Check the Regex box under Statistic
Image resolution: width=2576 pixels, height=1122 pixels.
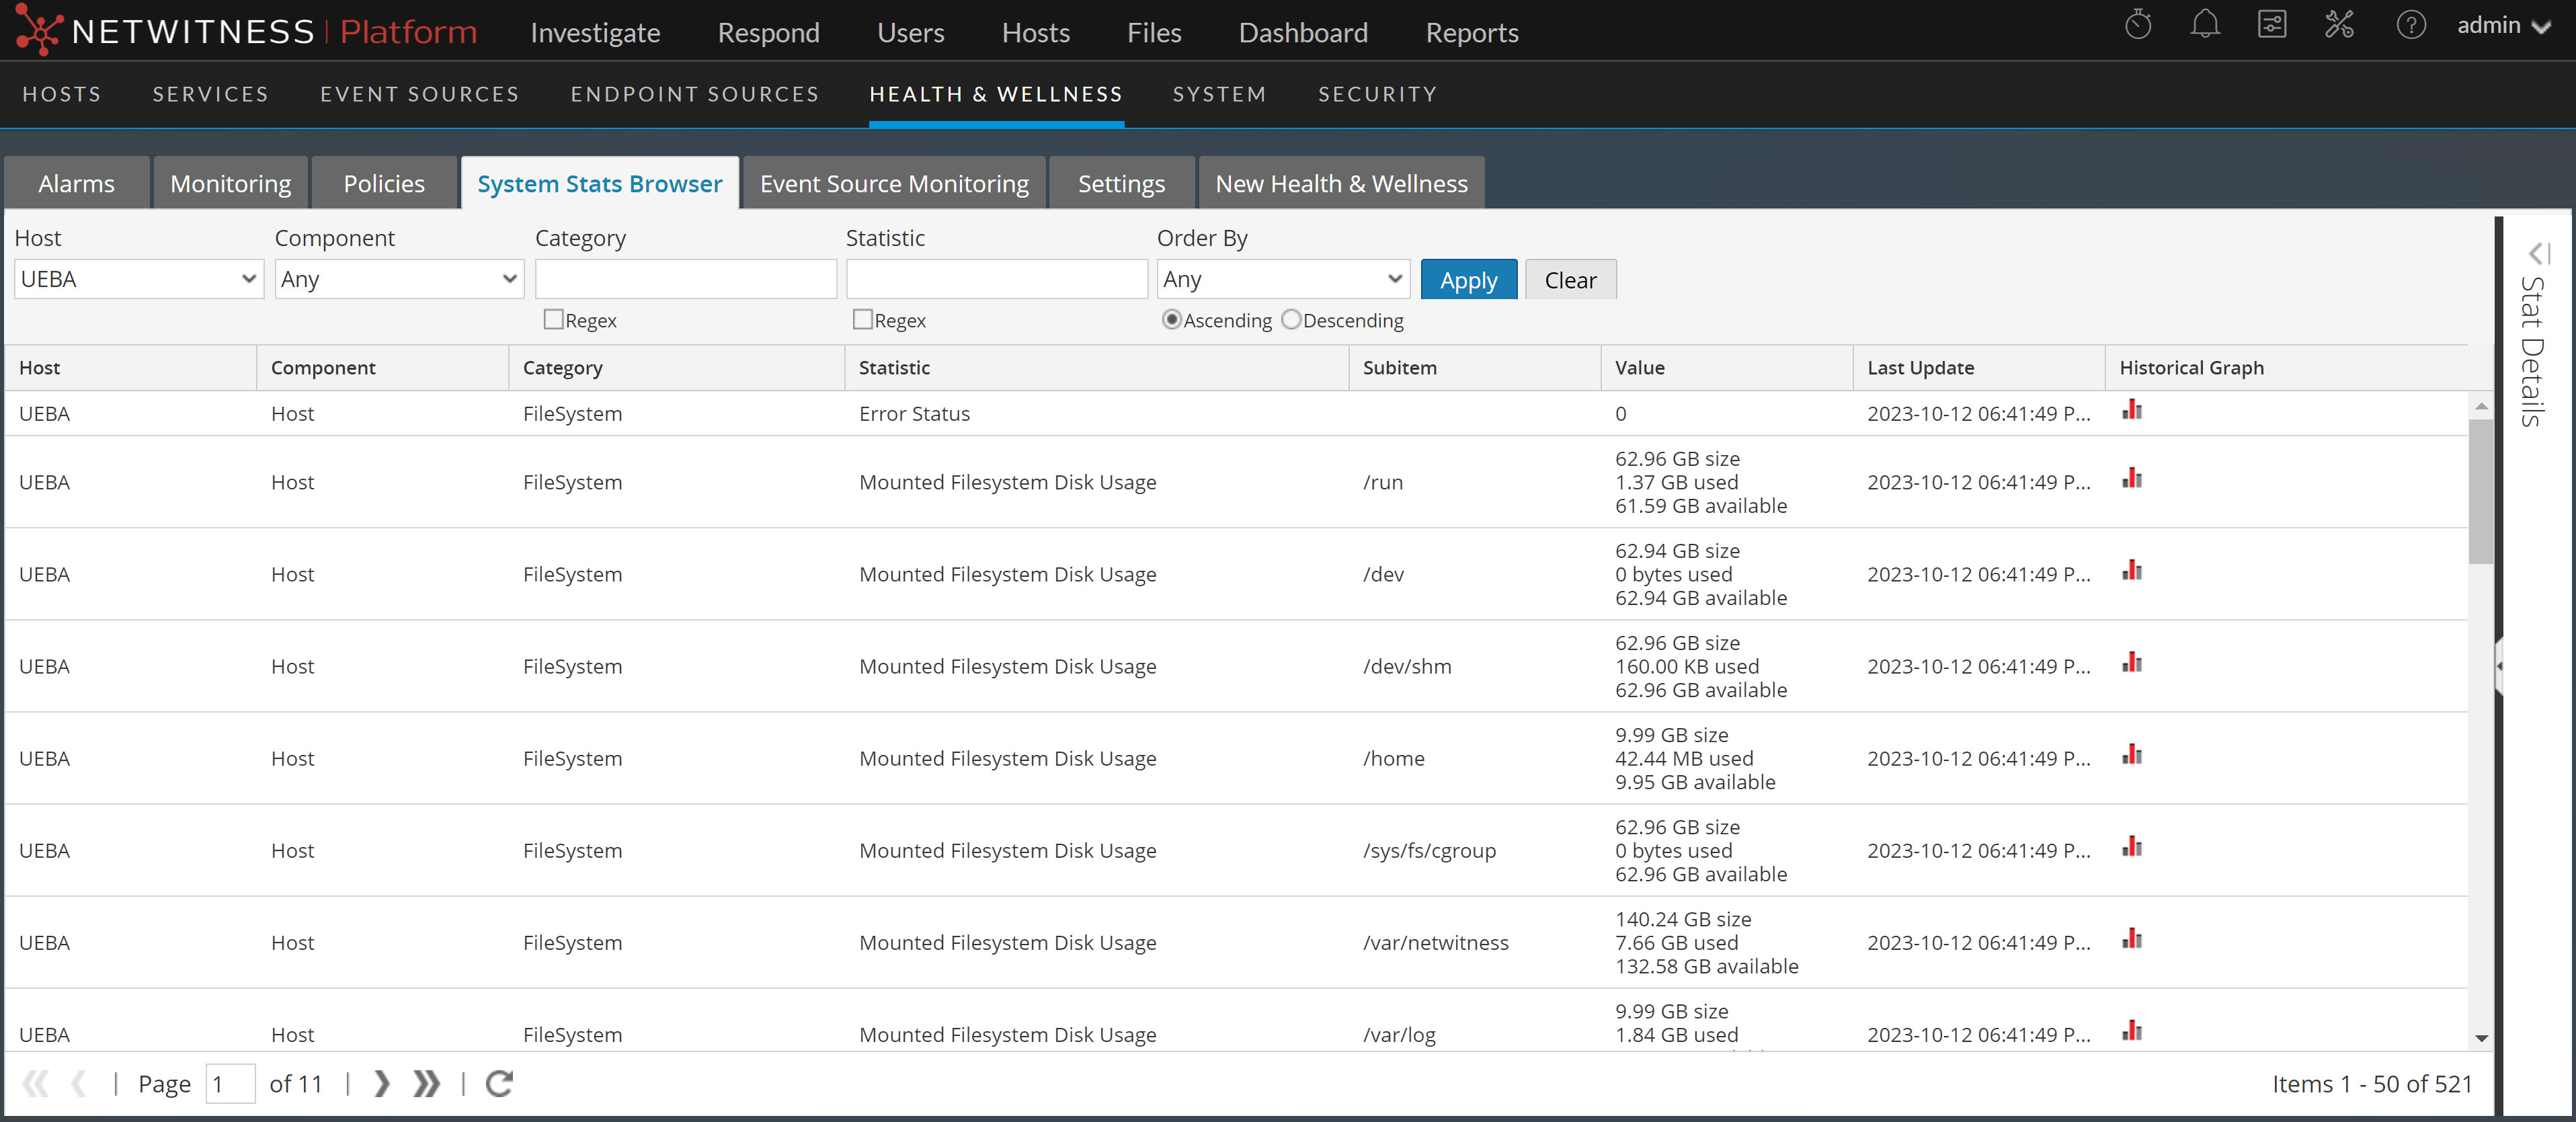pos(862,319)
